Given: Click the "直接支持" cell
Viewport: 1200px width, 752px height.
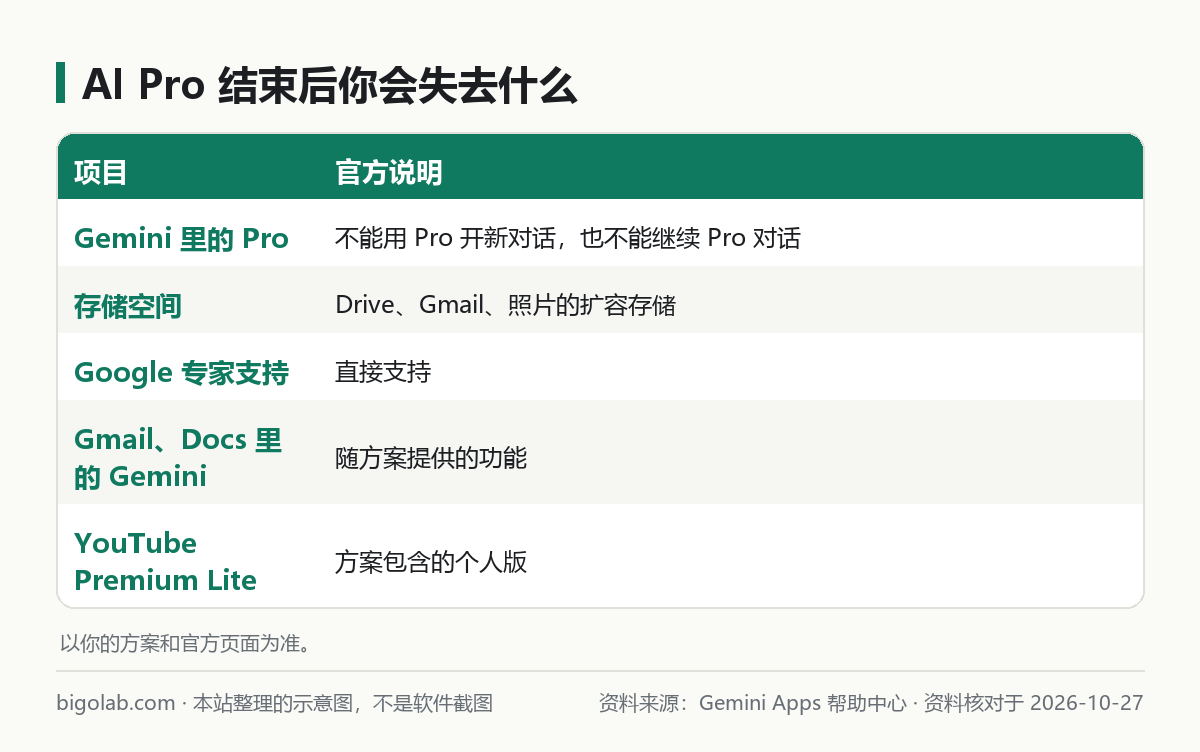Looking at the screenshot, I should (383, 373).
